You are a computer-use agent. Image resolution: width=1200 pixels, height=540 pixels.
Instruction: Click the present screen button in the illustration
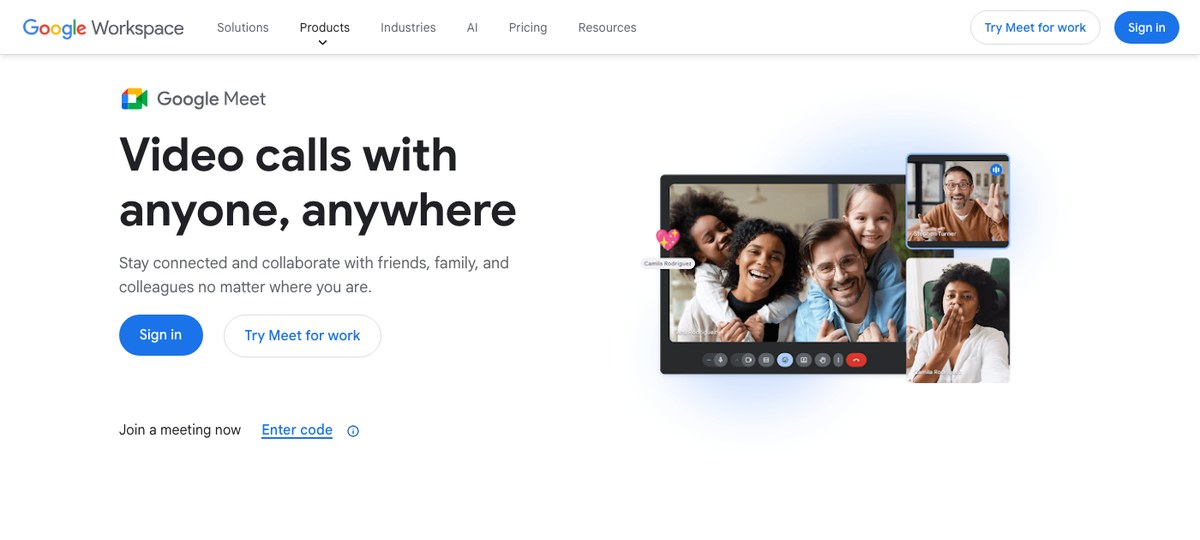click(804, 360)
